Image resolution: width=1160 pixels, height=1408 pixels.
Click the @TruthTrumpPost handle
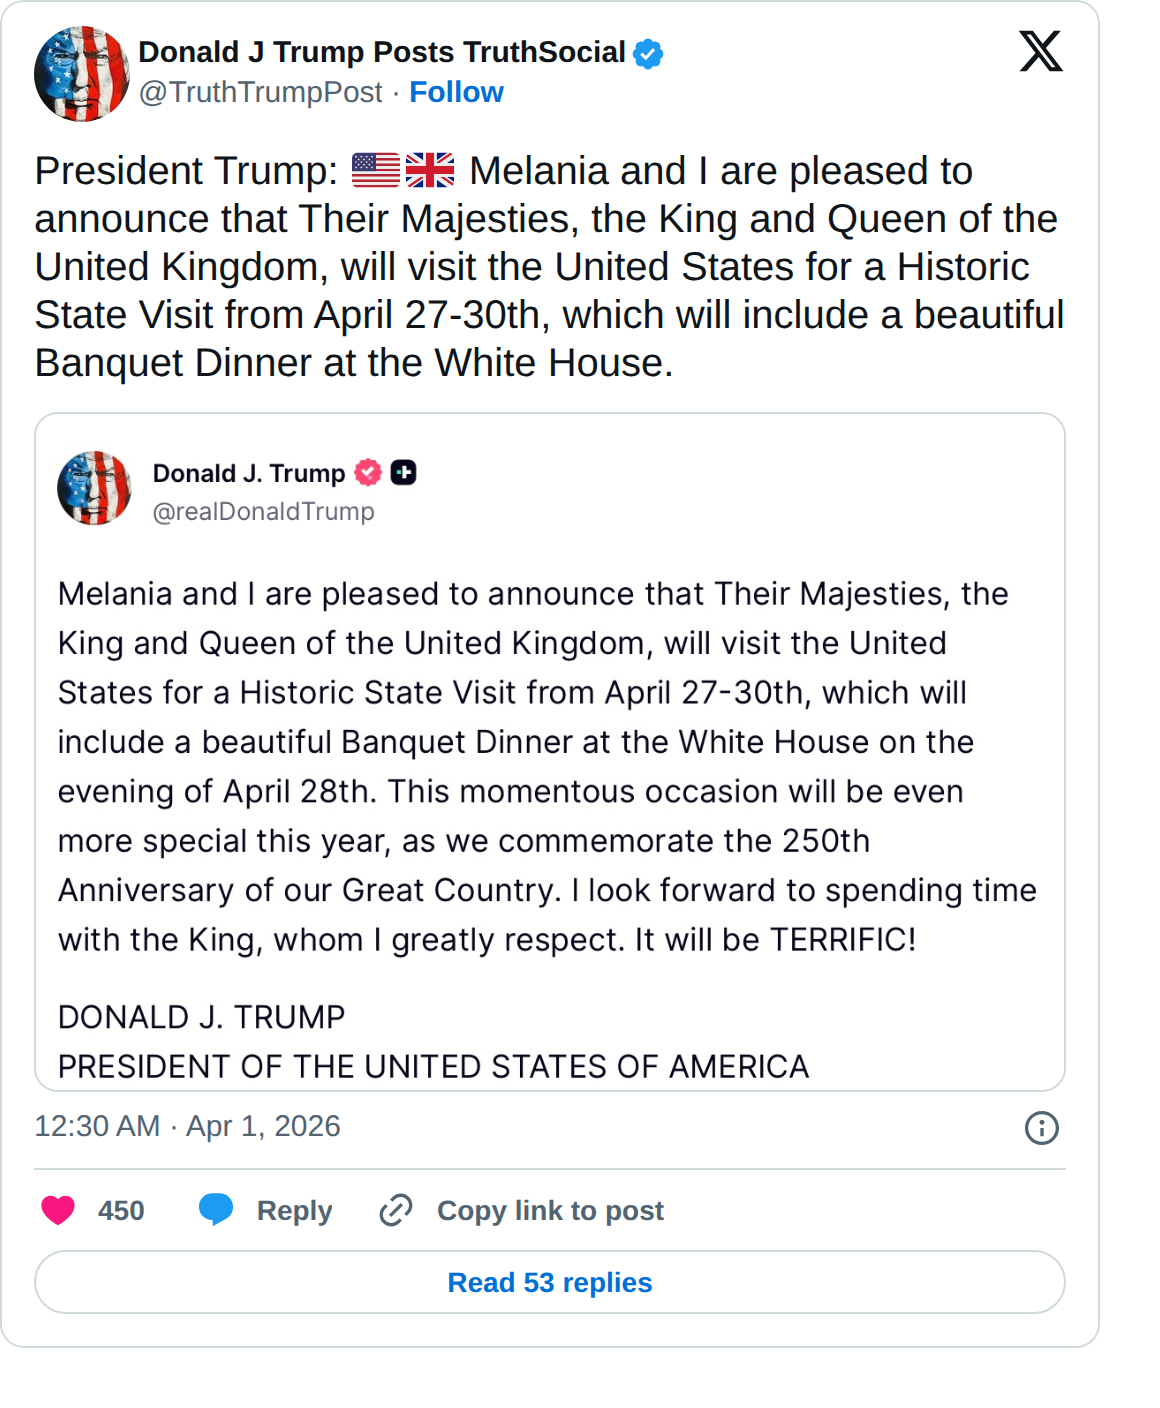pos(260,92)
